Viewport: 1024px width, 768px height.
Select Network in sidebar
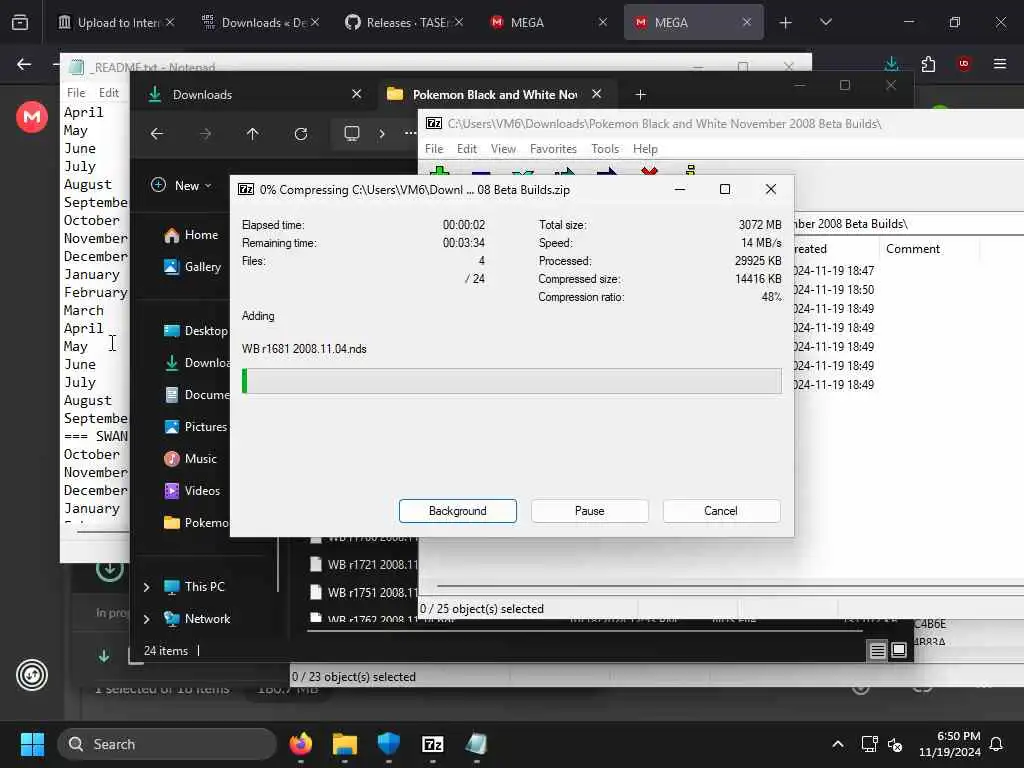197,618
